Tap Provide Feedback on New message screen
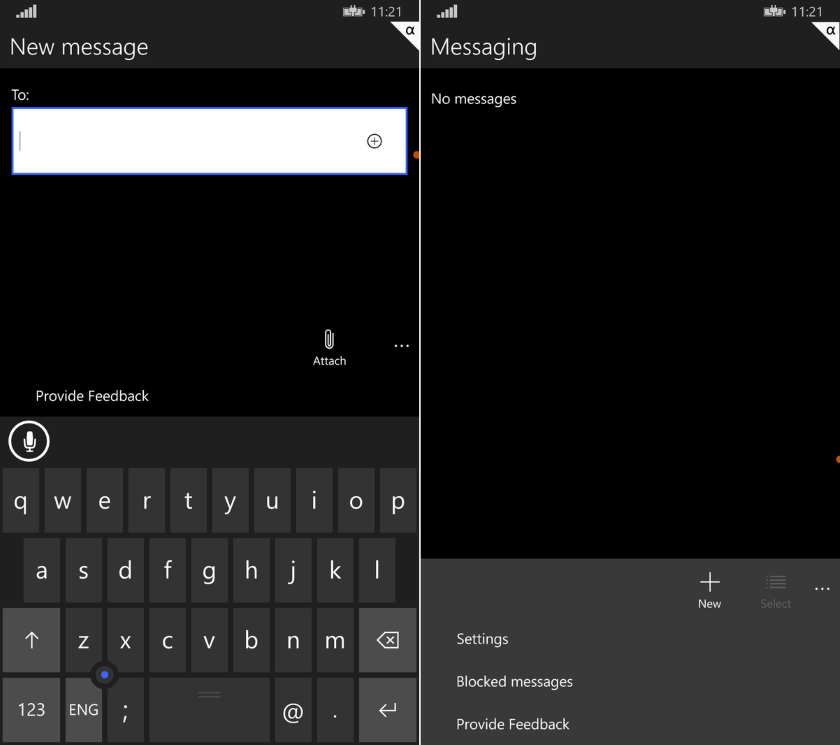This screenshot has height=745, width=840. pos(92,396)
